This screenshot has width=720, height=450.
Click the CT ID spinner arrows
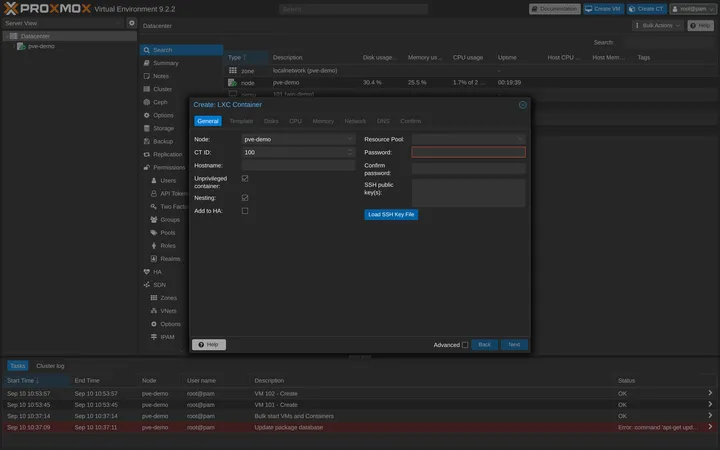point(350,152)
